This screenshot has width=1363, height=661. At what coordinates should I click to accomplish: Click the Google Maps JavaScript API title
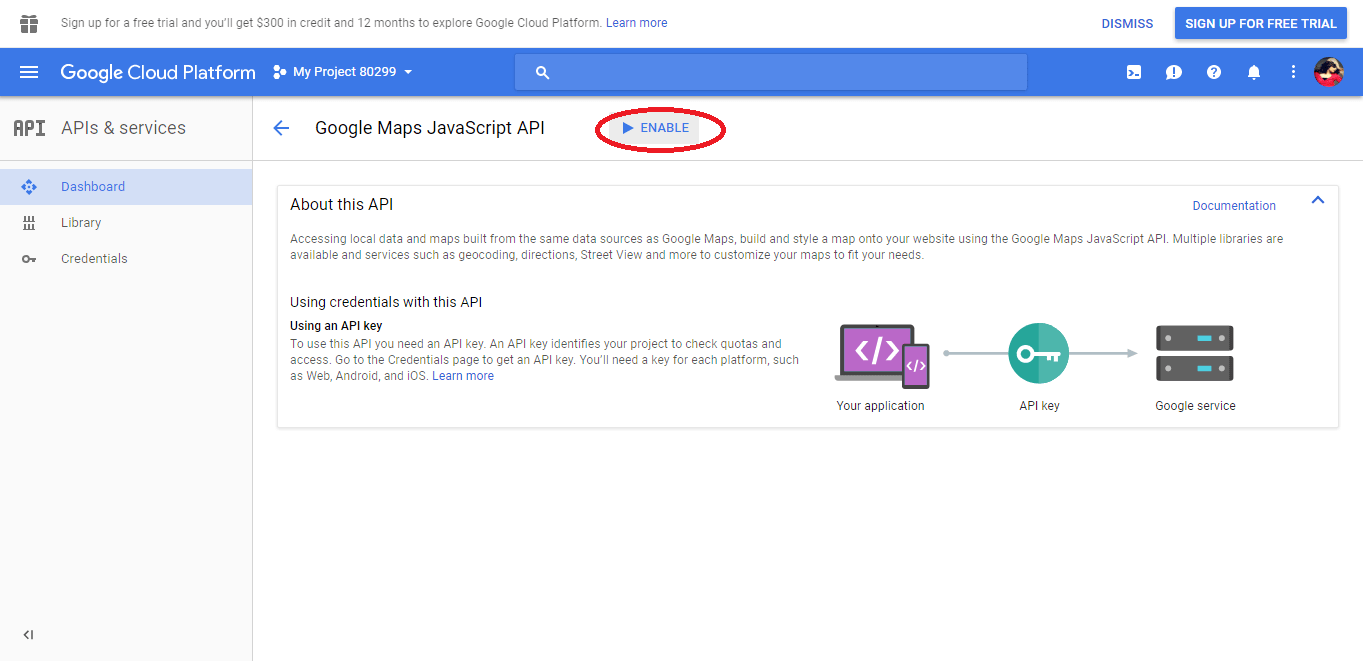tap(430, 128)
